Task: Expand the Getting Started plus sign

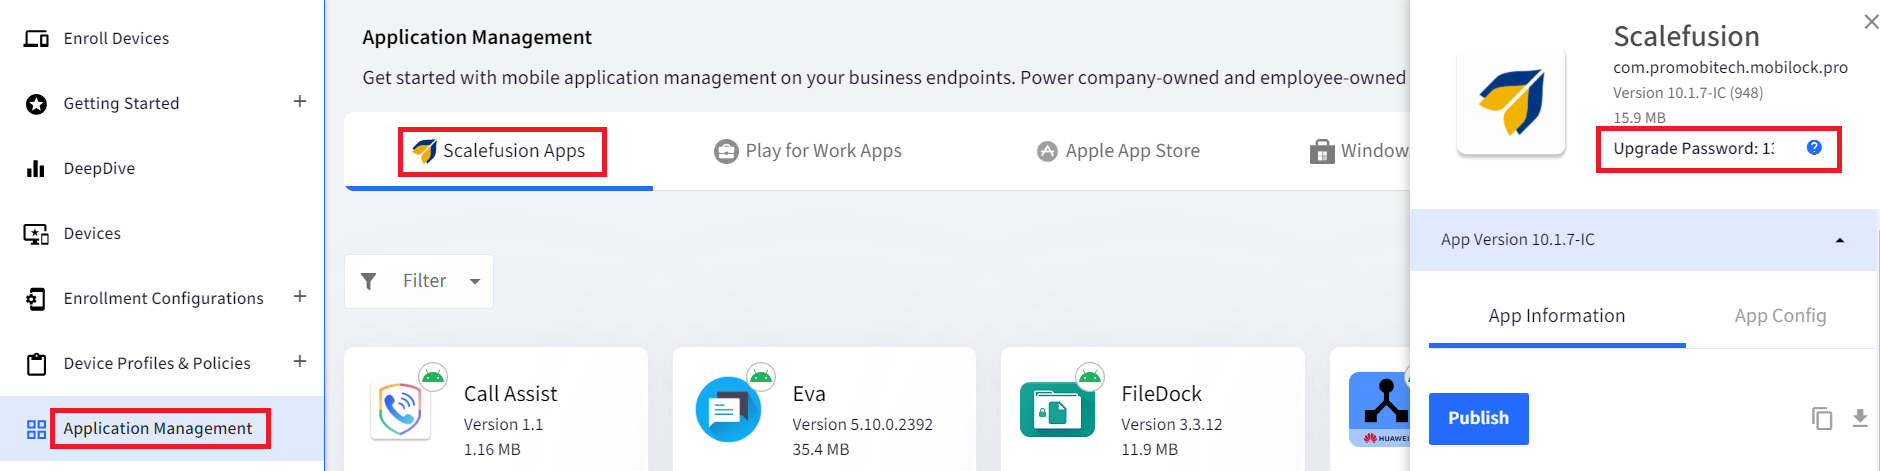Action: pyautogui.click(x=300, y=101)
